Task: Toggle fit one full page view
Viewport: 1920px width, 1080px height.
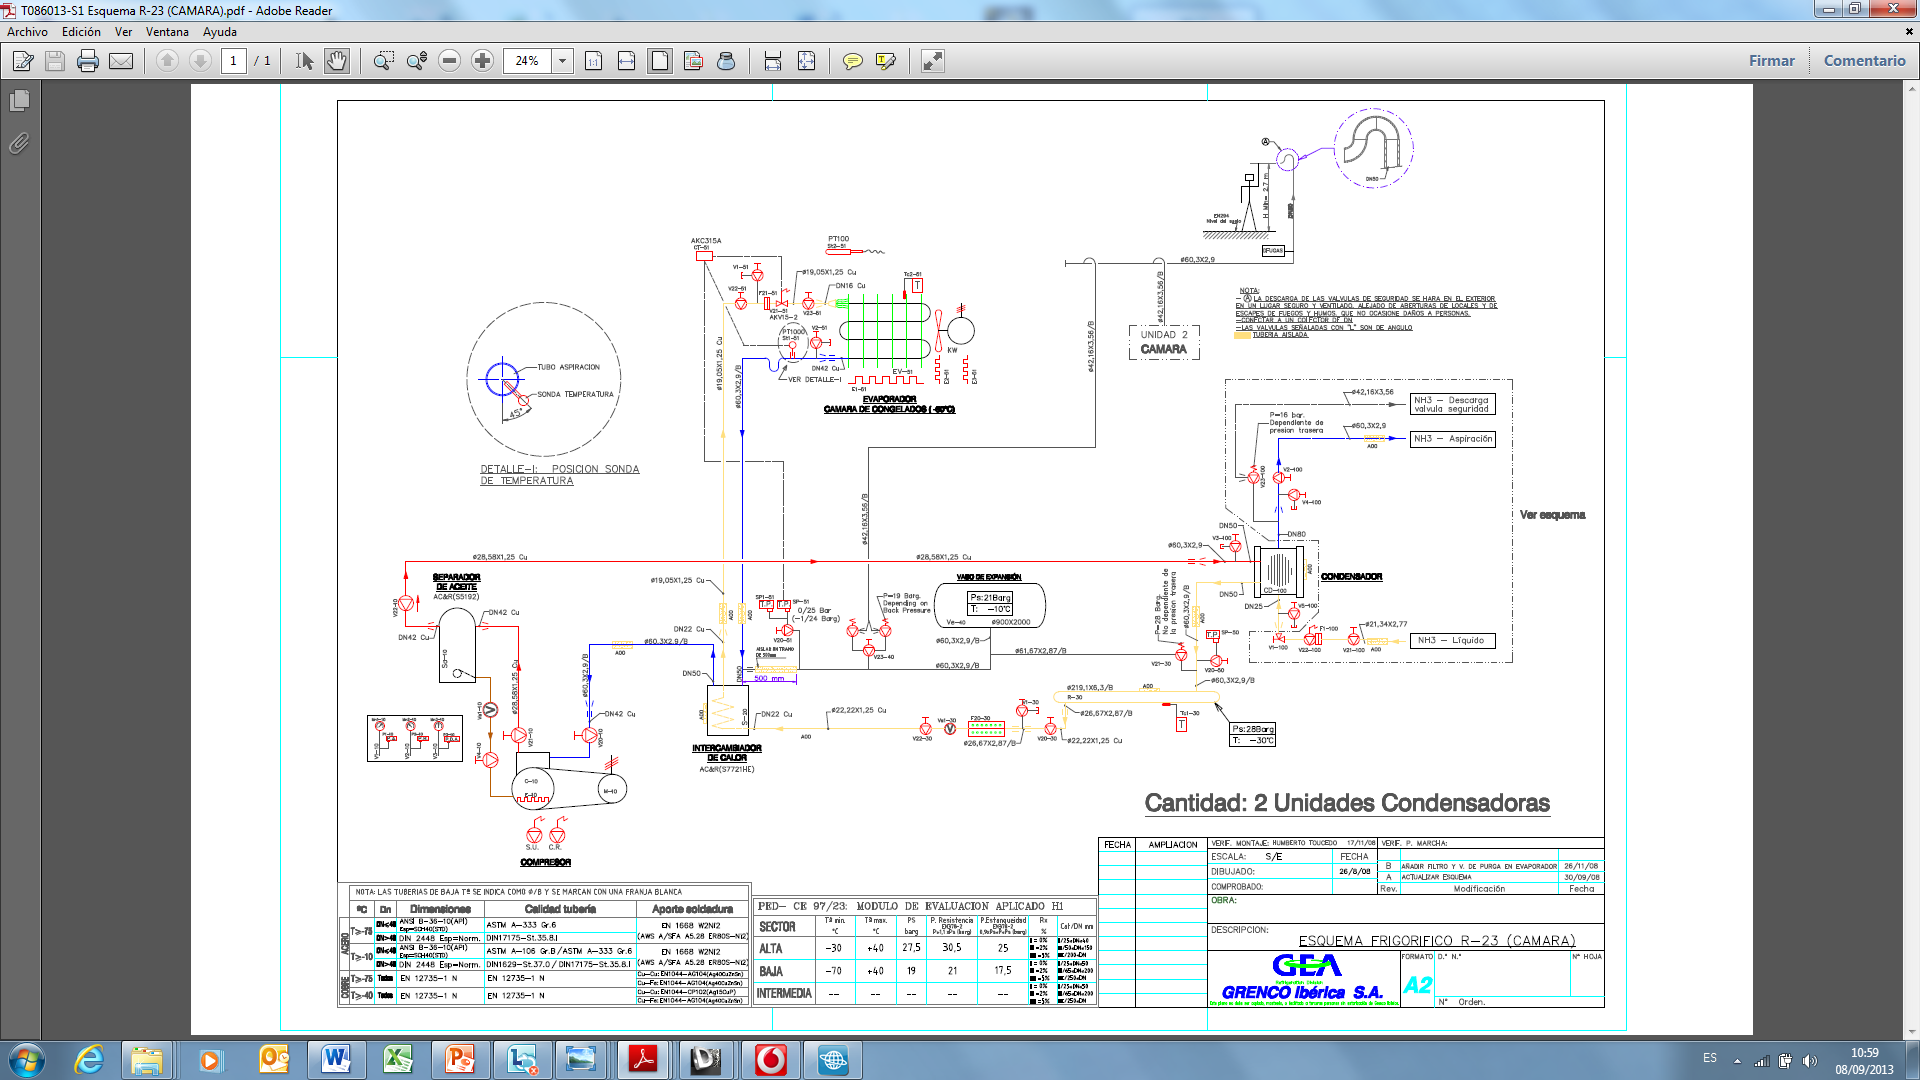Action: click(660, 61)
